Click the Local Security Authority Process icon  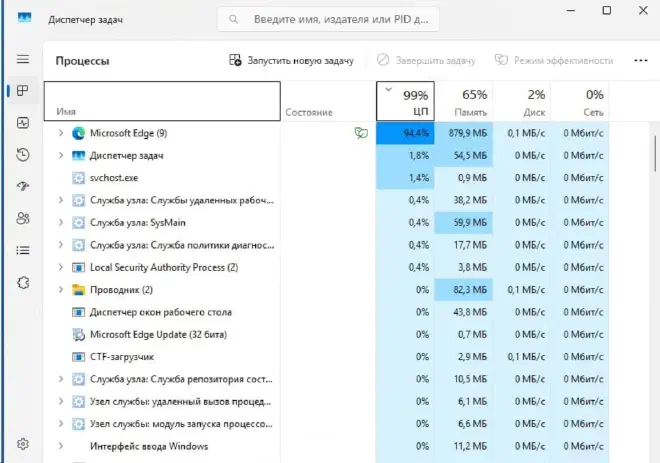point(78,267)
